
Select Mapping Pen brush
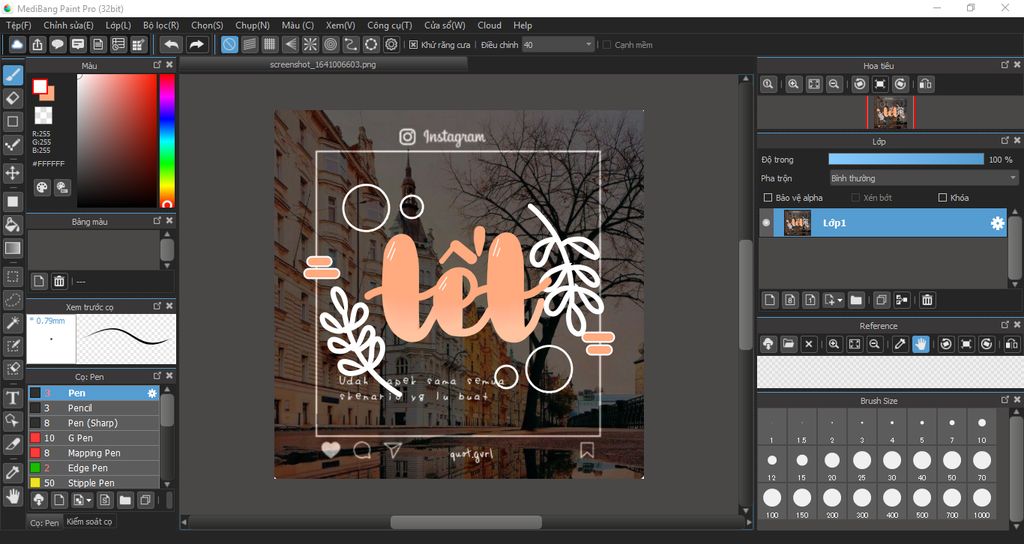point(93,453)
